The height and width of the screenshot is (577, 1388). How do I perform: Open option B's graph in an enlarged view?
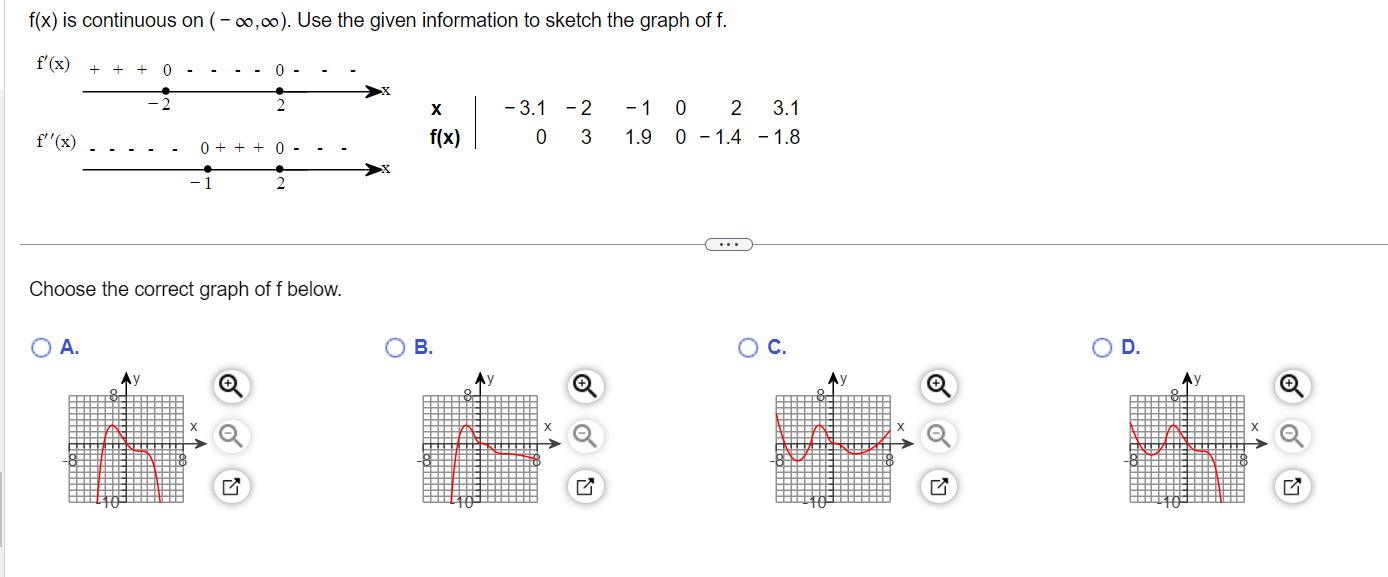584,487
